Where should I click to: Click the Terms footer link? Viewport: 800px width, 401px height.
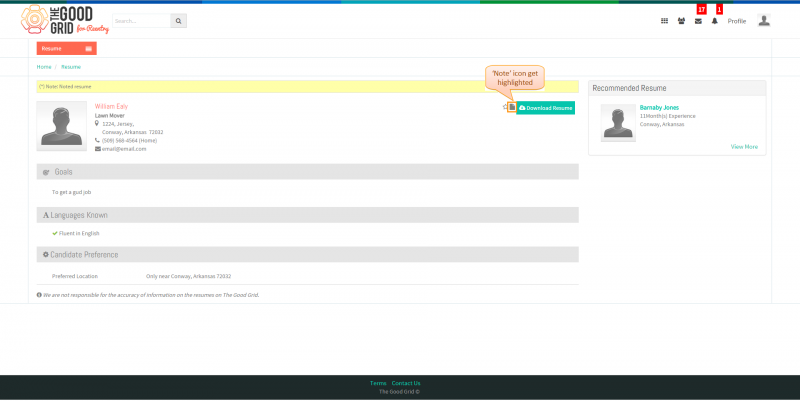pos(378,383)
